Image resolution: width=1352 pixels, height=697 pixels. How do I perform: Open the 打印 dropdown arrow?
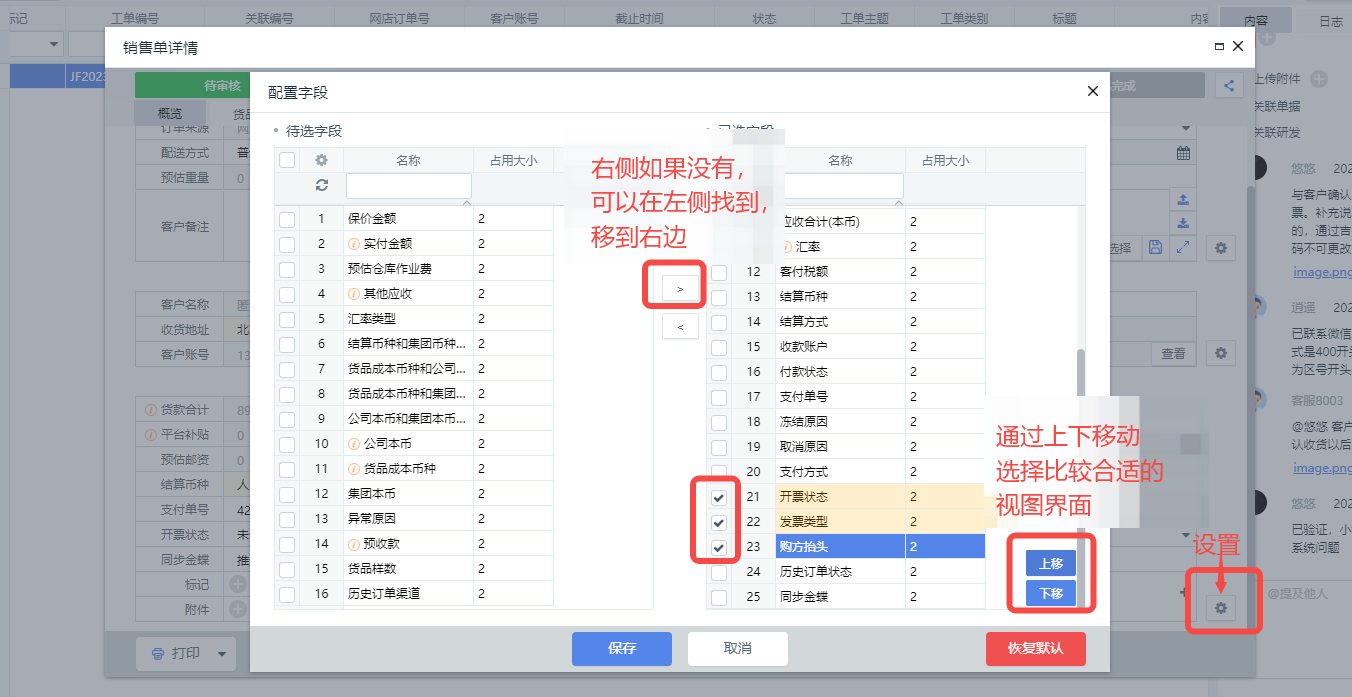[221, 654]
